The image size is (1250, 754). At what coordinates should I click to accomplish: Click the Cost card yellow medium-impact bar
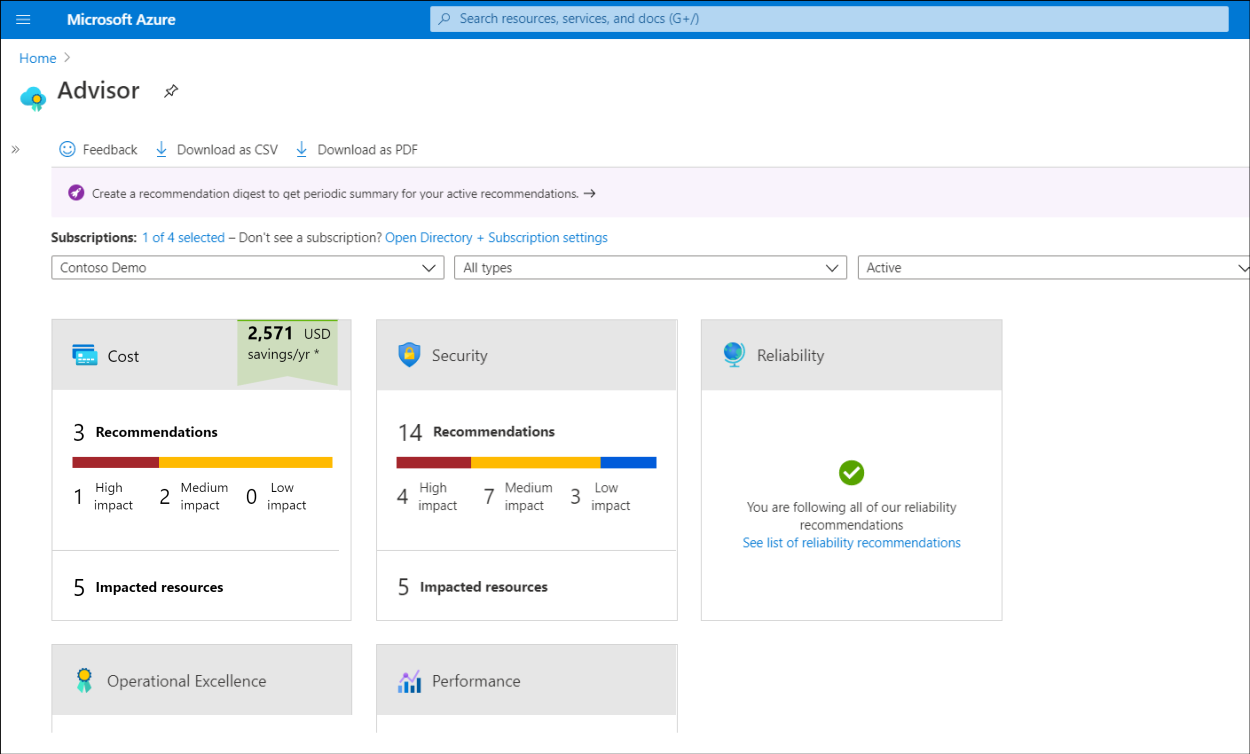[245, 462]
